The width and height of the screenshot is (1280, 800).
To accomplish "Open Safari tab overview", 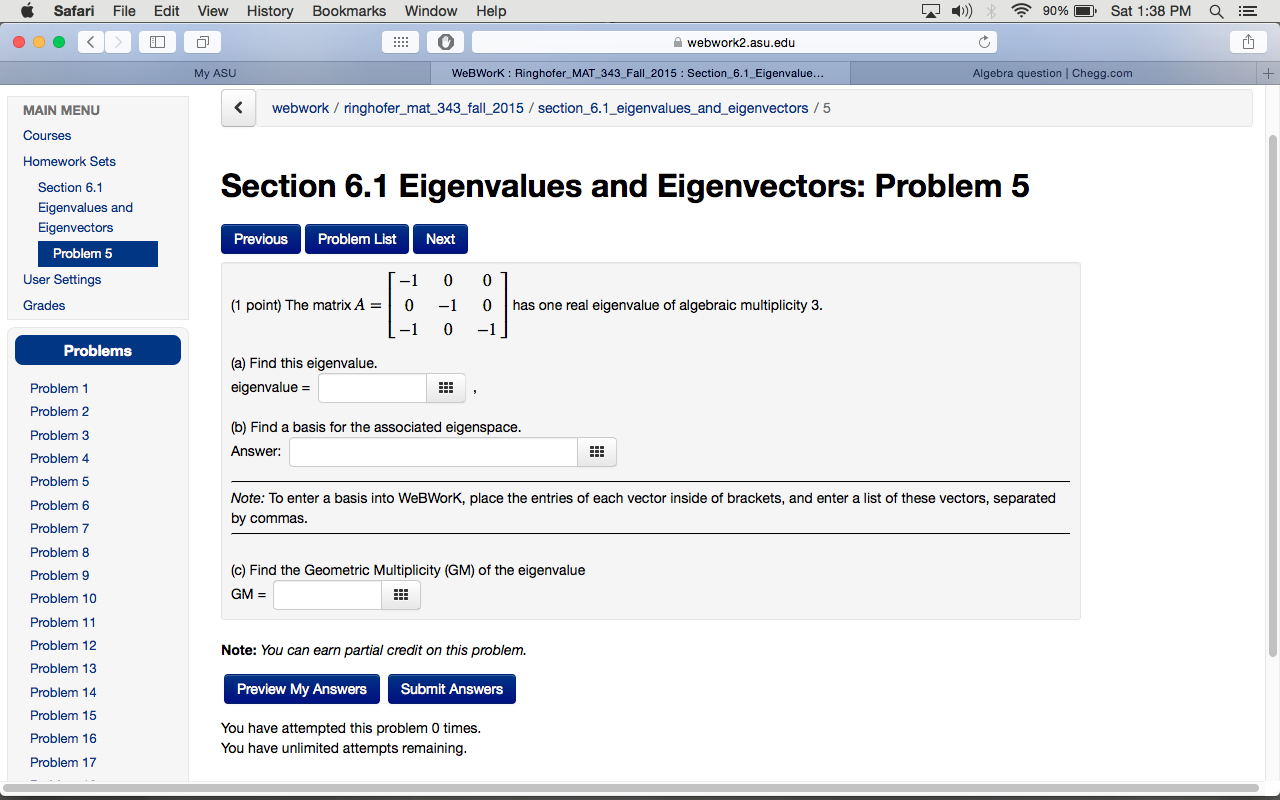I will (x=201, y=42).
